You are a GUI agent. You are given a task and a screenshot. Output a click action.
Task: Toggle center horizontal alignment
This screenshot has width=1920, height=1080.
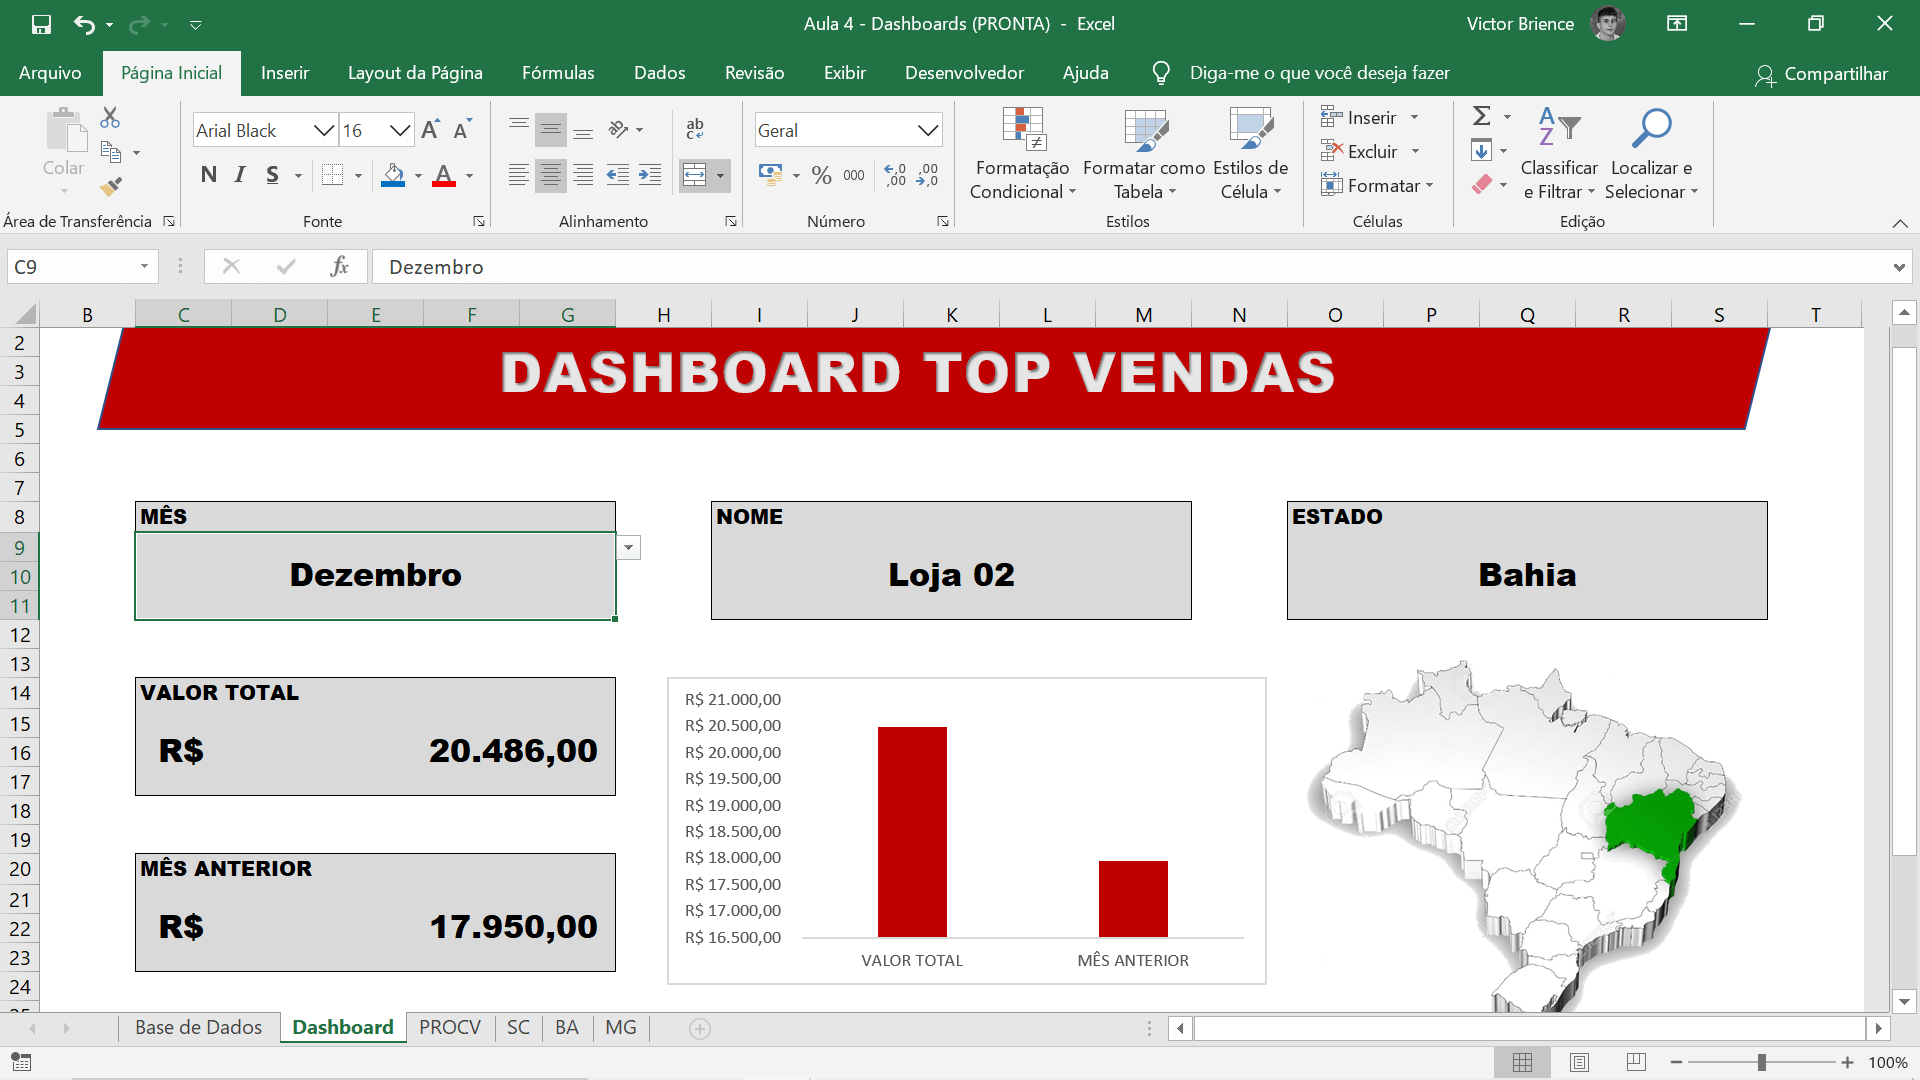pos(551,175)
